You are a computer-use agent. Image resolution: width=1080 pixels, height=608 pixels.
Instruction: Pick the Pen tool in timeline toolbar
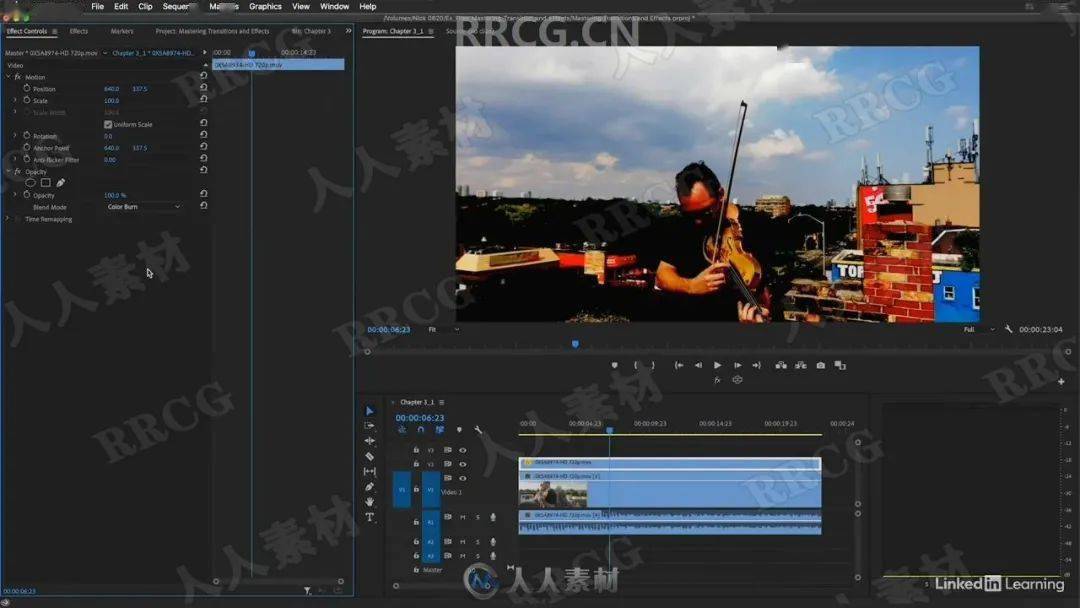click(x=369, y=487)
